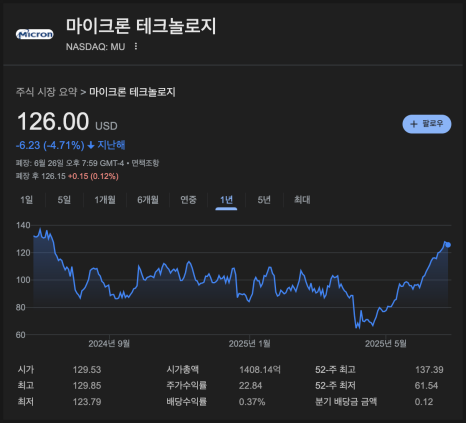The height and width of the screenshot is (423, 466).
Task: Switch to the 연중 chart range tab
Action: point(188,200)
